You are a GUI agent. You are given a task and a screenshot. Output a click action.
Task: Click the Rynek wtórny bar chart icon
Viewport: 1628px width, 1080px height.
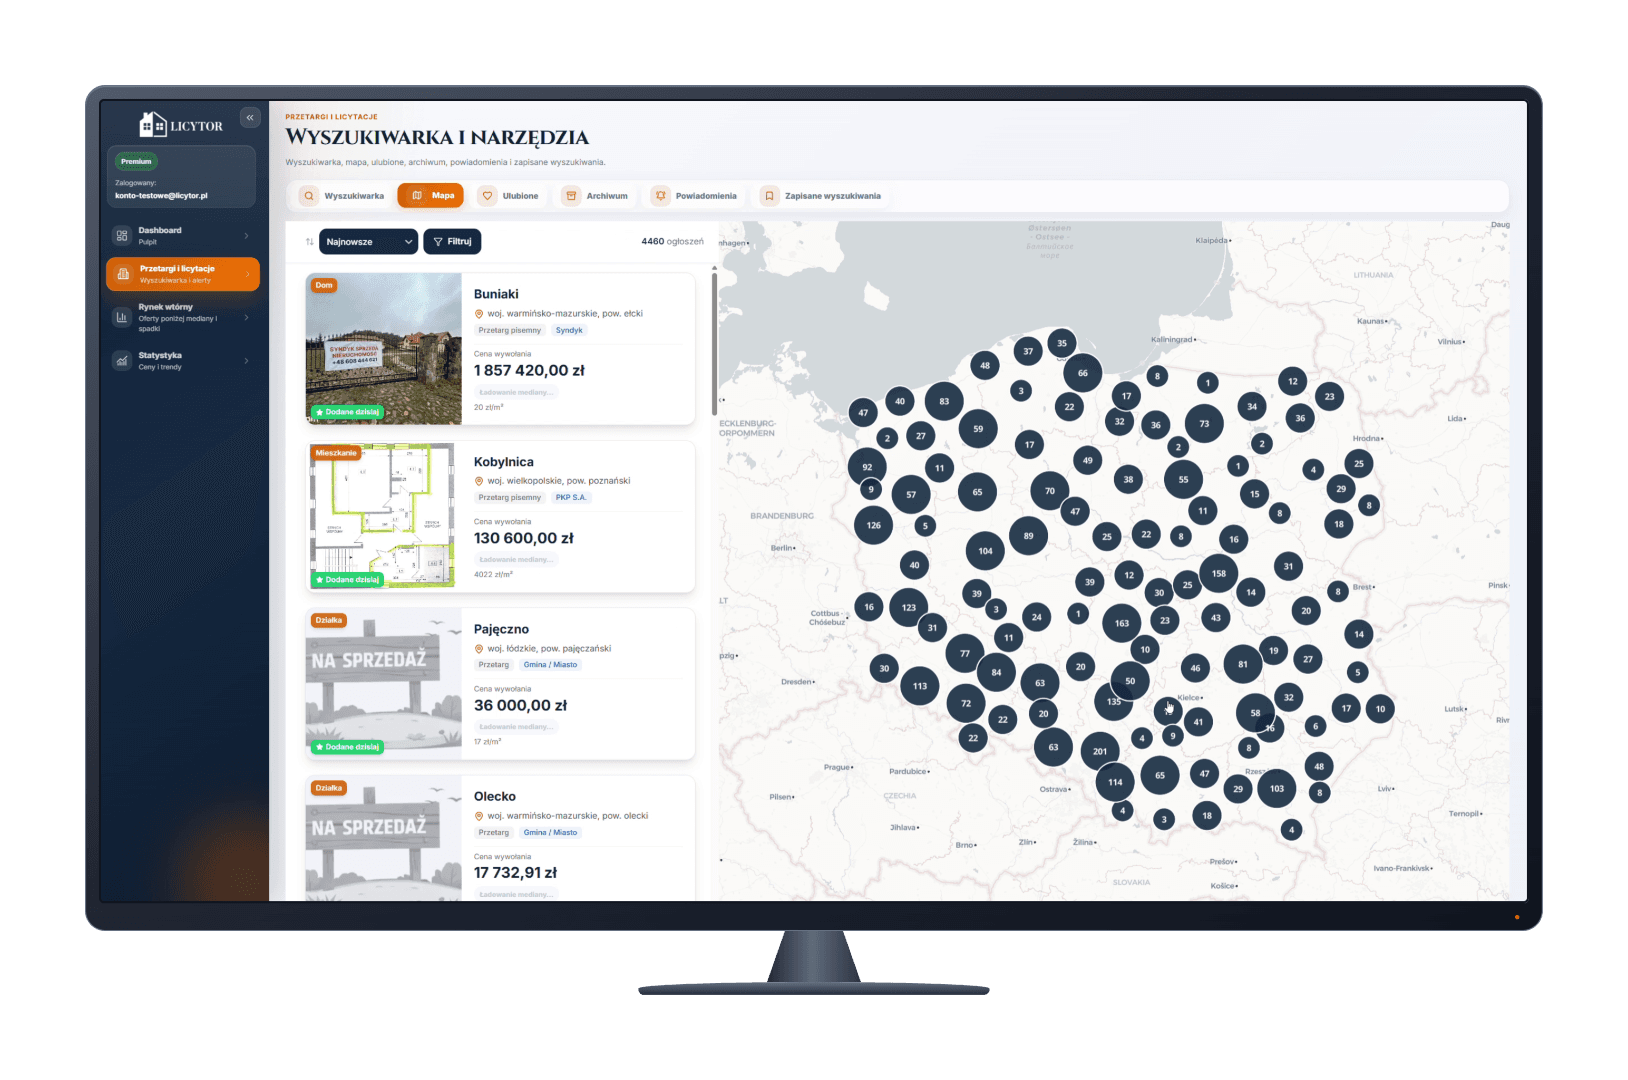(122, 317)
